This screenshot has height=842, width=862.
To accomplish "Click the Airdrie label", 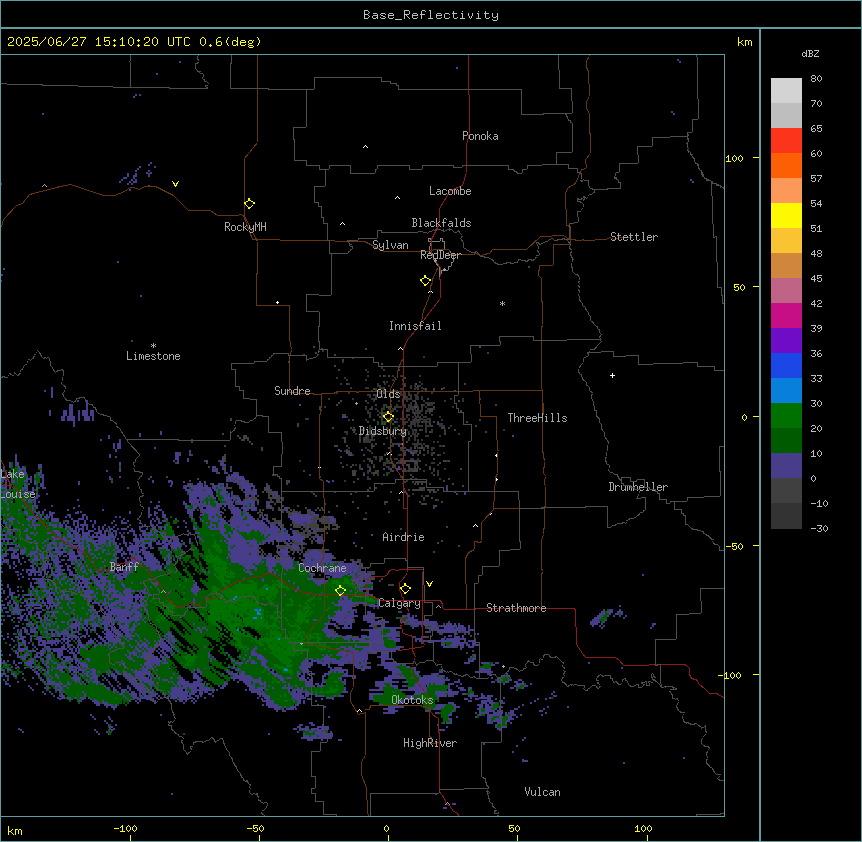I will (x=403, y=537).
